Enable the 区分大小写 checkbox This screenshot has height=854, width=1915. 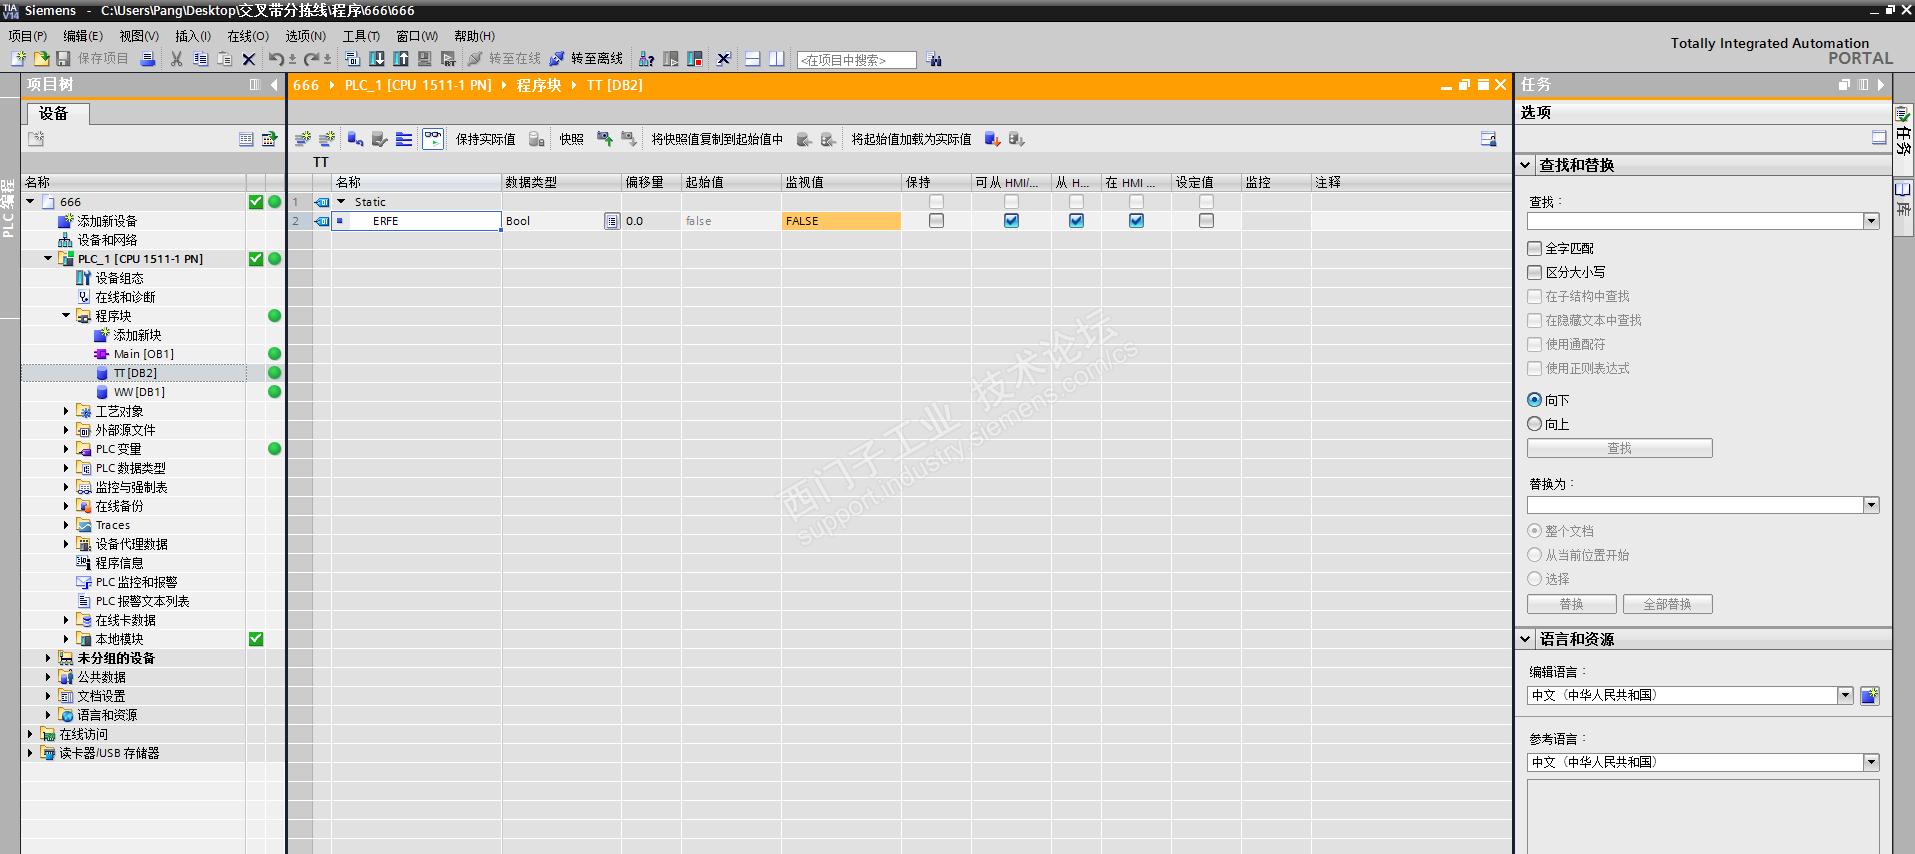click(1535, 272)
